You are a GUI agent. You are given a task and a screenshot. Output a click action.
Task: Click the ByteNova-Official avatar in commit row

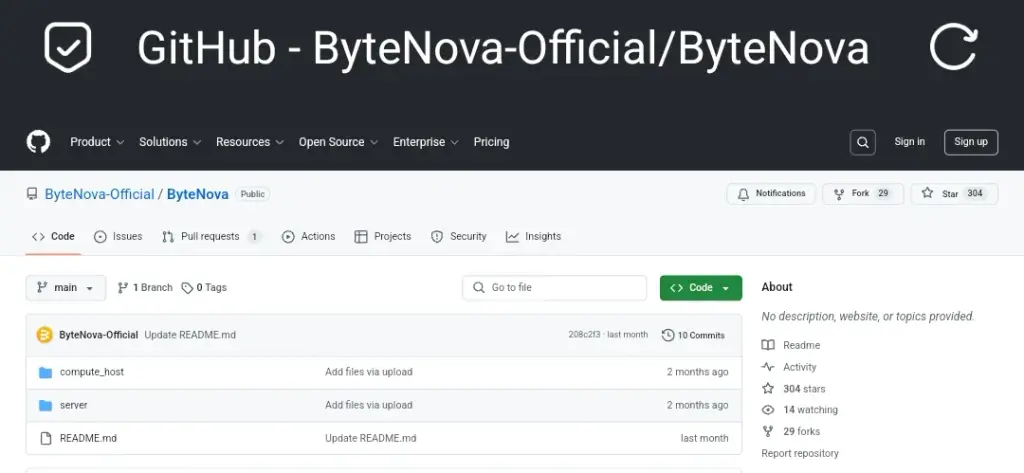click(x=44, y=335)
